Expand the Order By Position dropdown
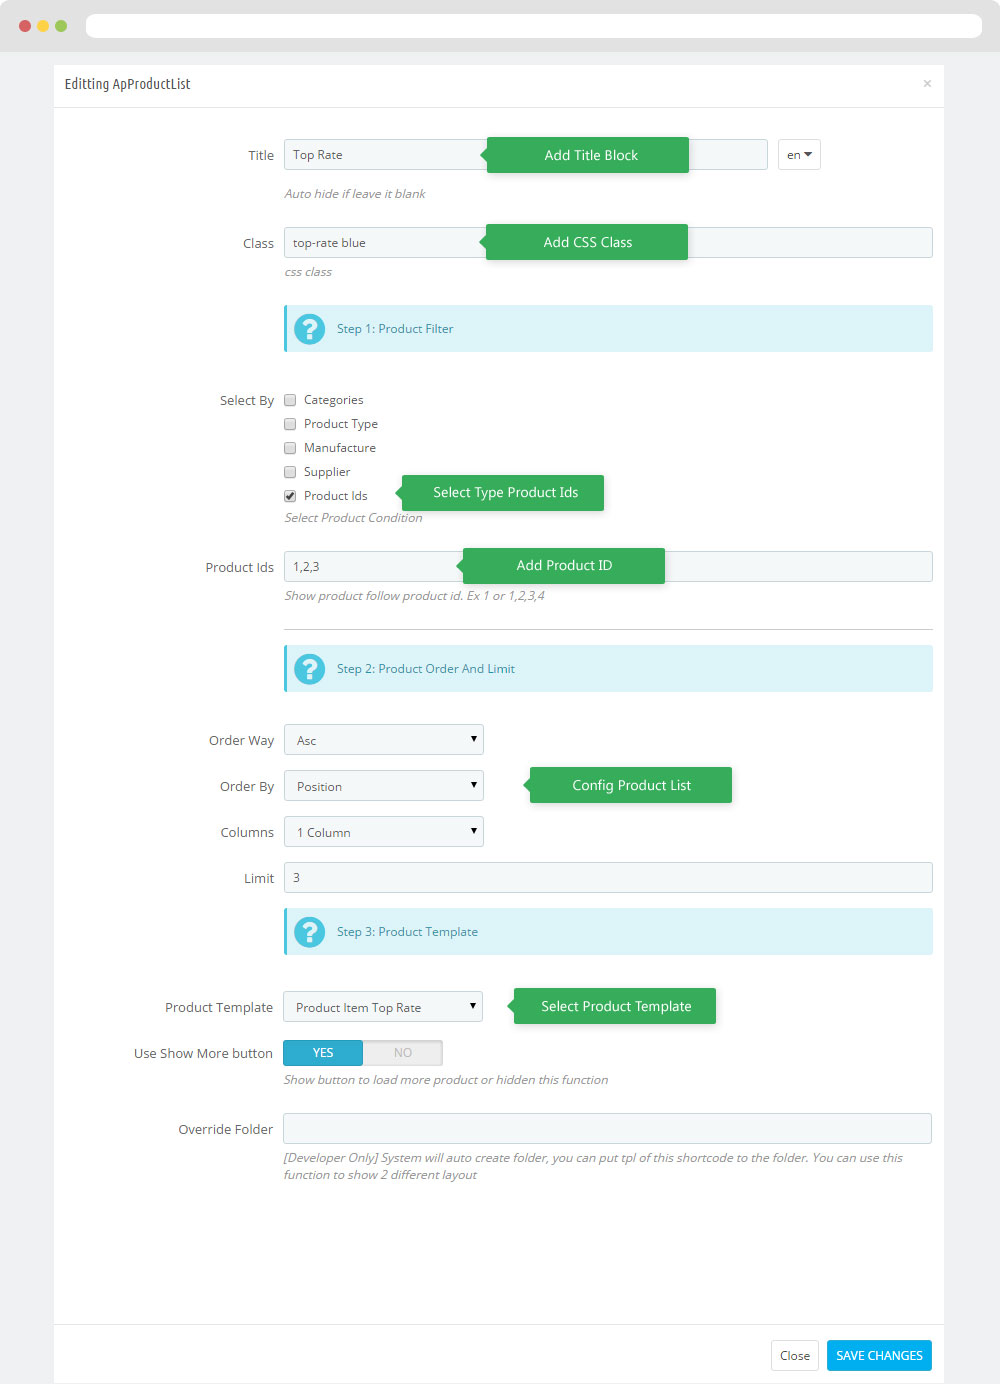Viewport: 1000px width, 1384px height. (384, 786)
